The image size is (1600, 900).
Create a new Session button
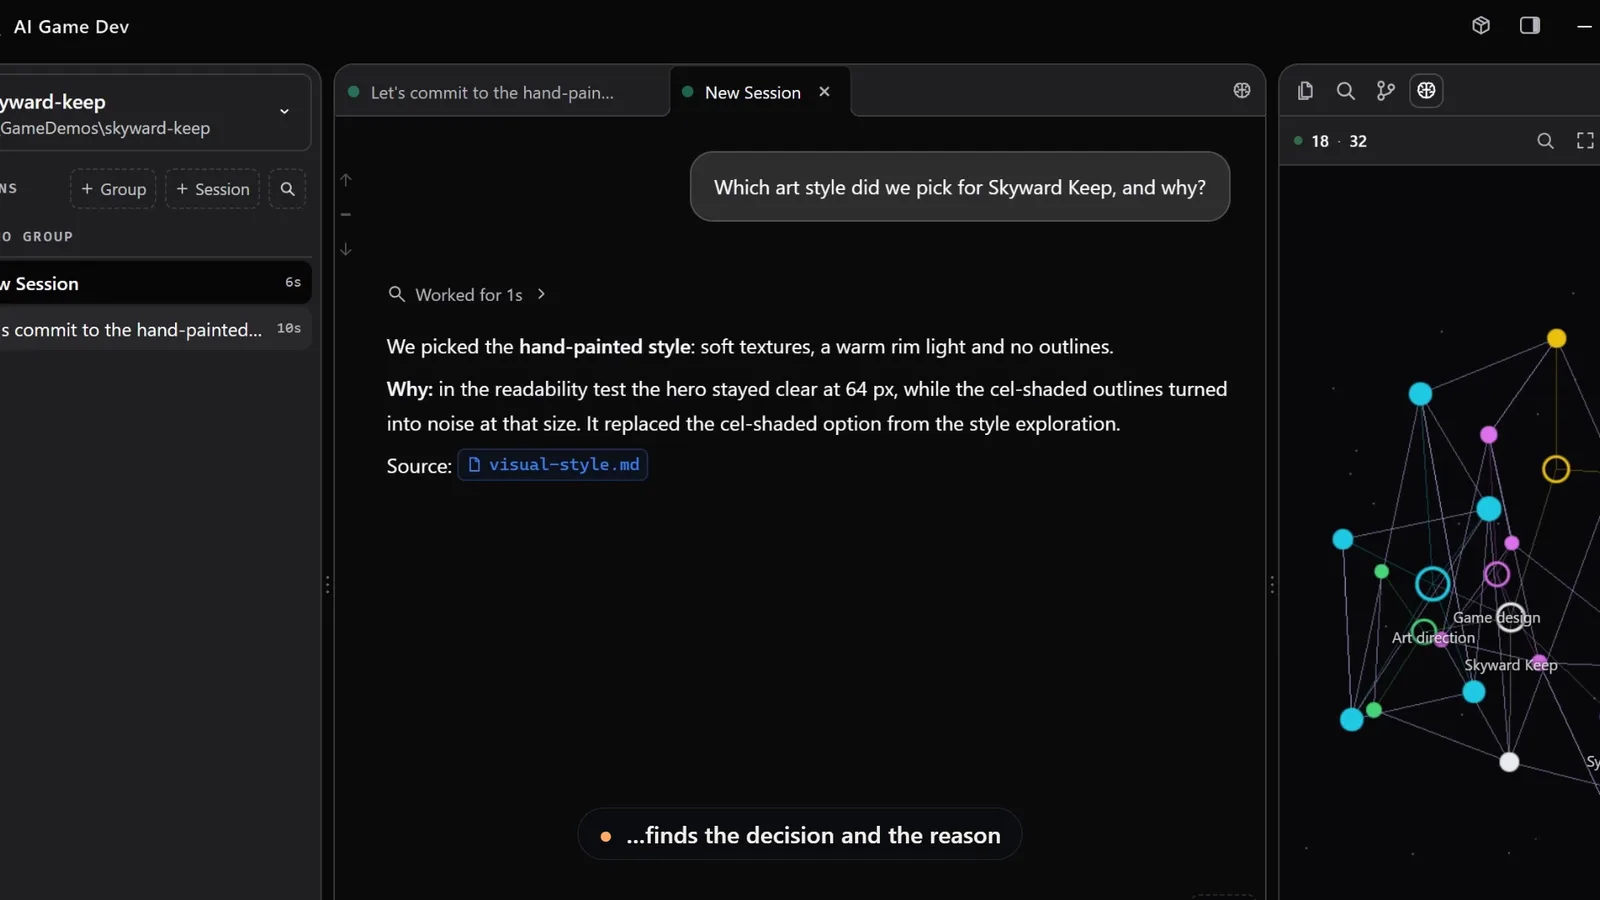coord(212,189)
